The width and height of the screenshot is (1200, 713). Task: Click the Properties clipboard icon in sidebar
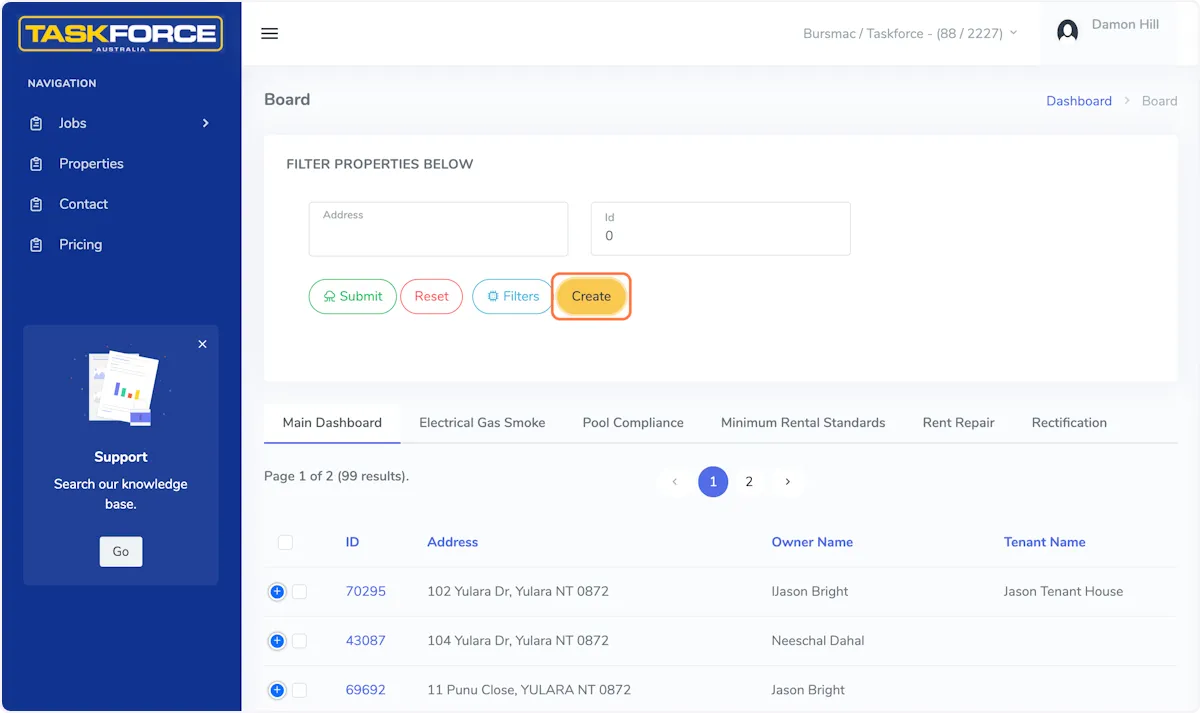tap(37, 164)
